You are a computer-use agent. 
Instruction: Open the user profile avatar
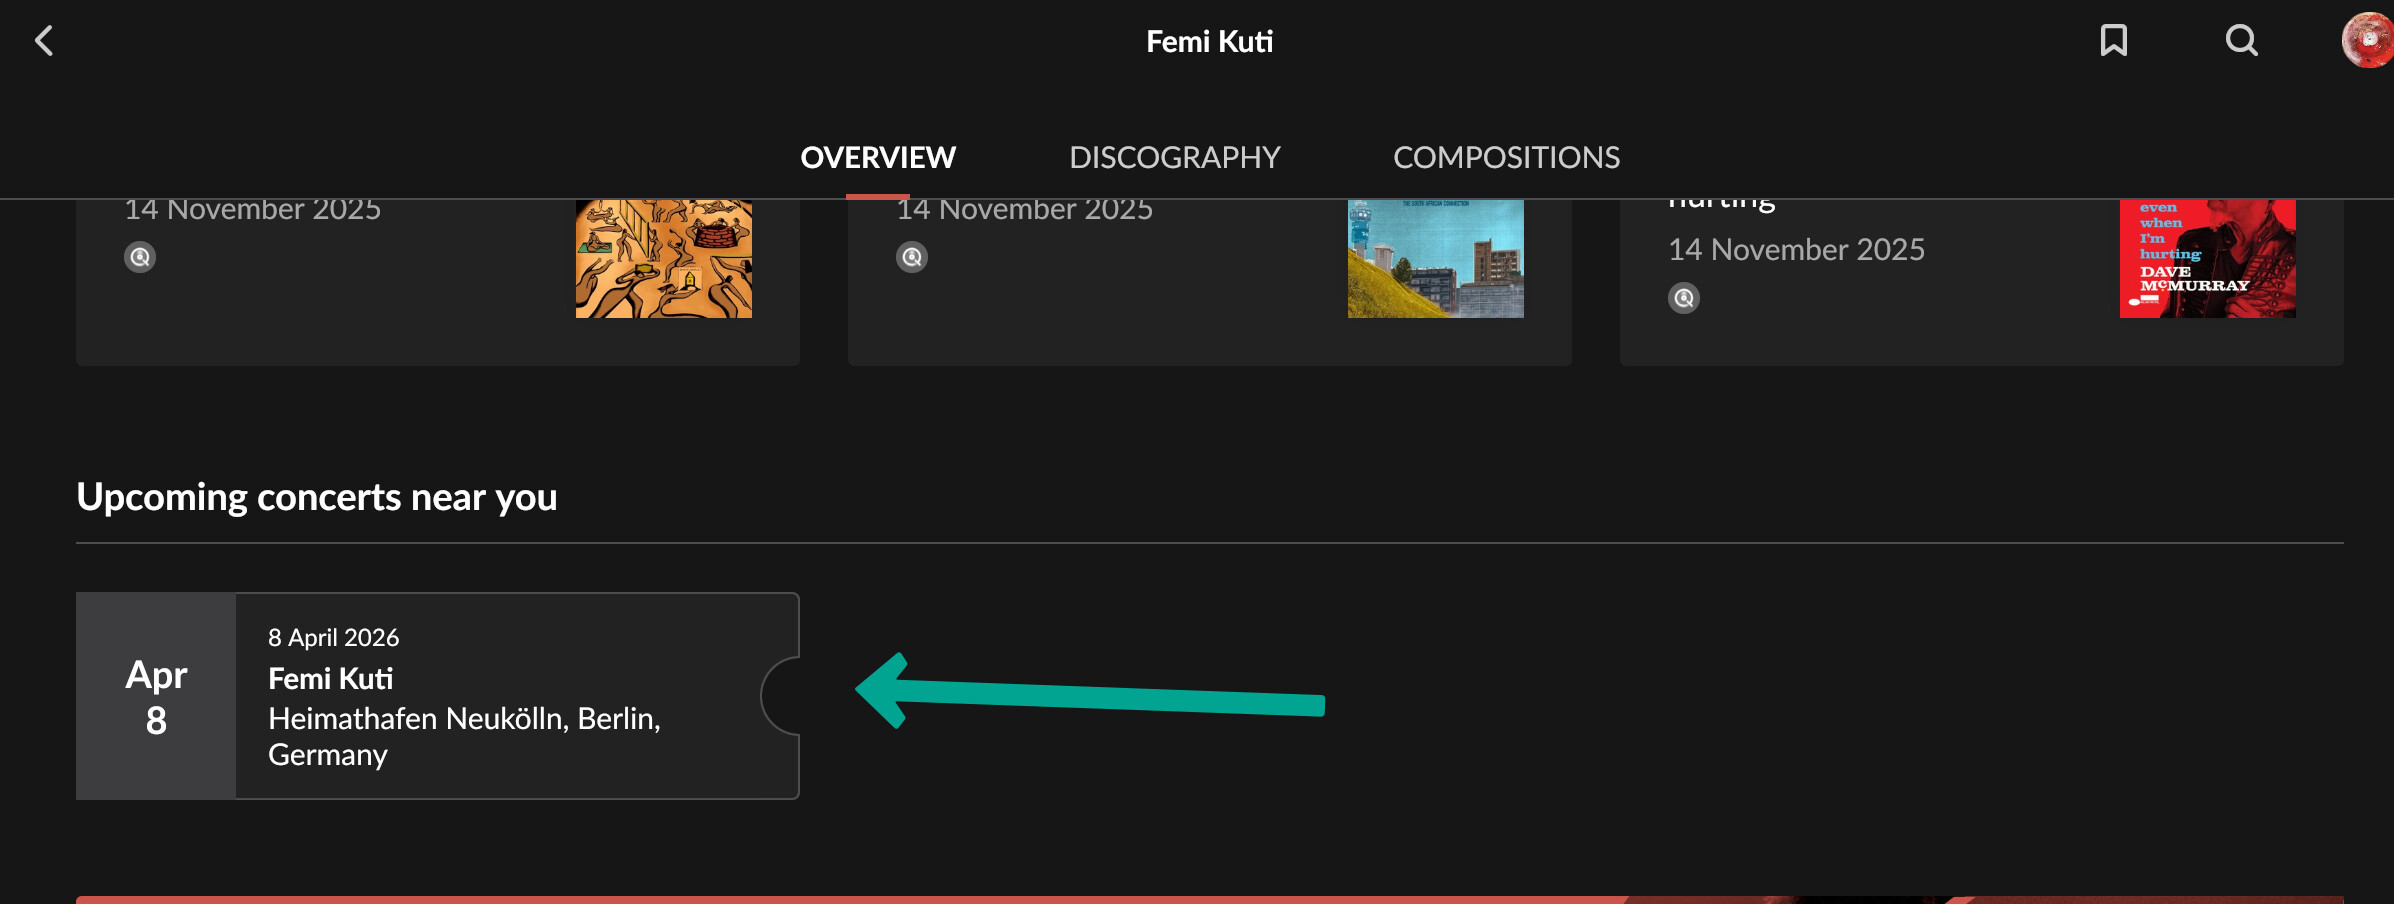point(2368,41)
